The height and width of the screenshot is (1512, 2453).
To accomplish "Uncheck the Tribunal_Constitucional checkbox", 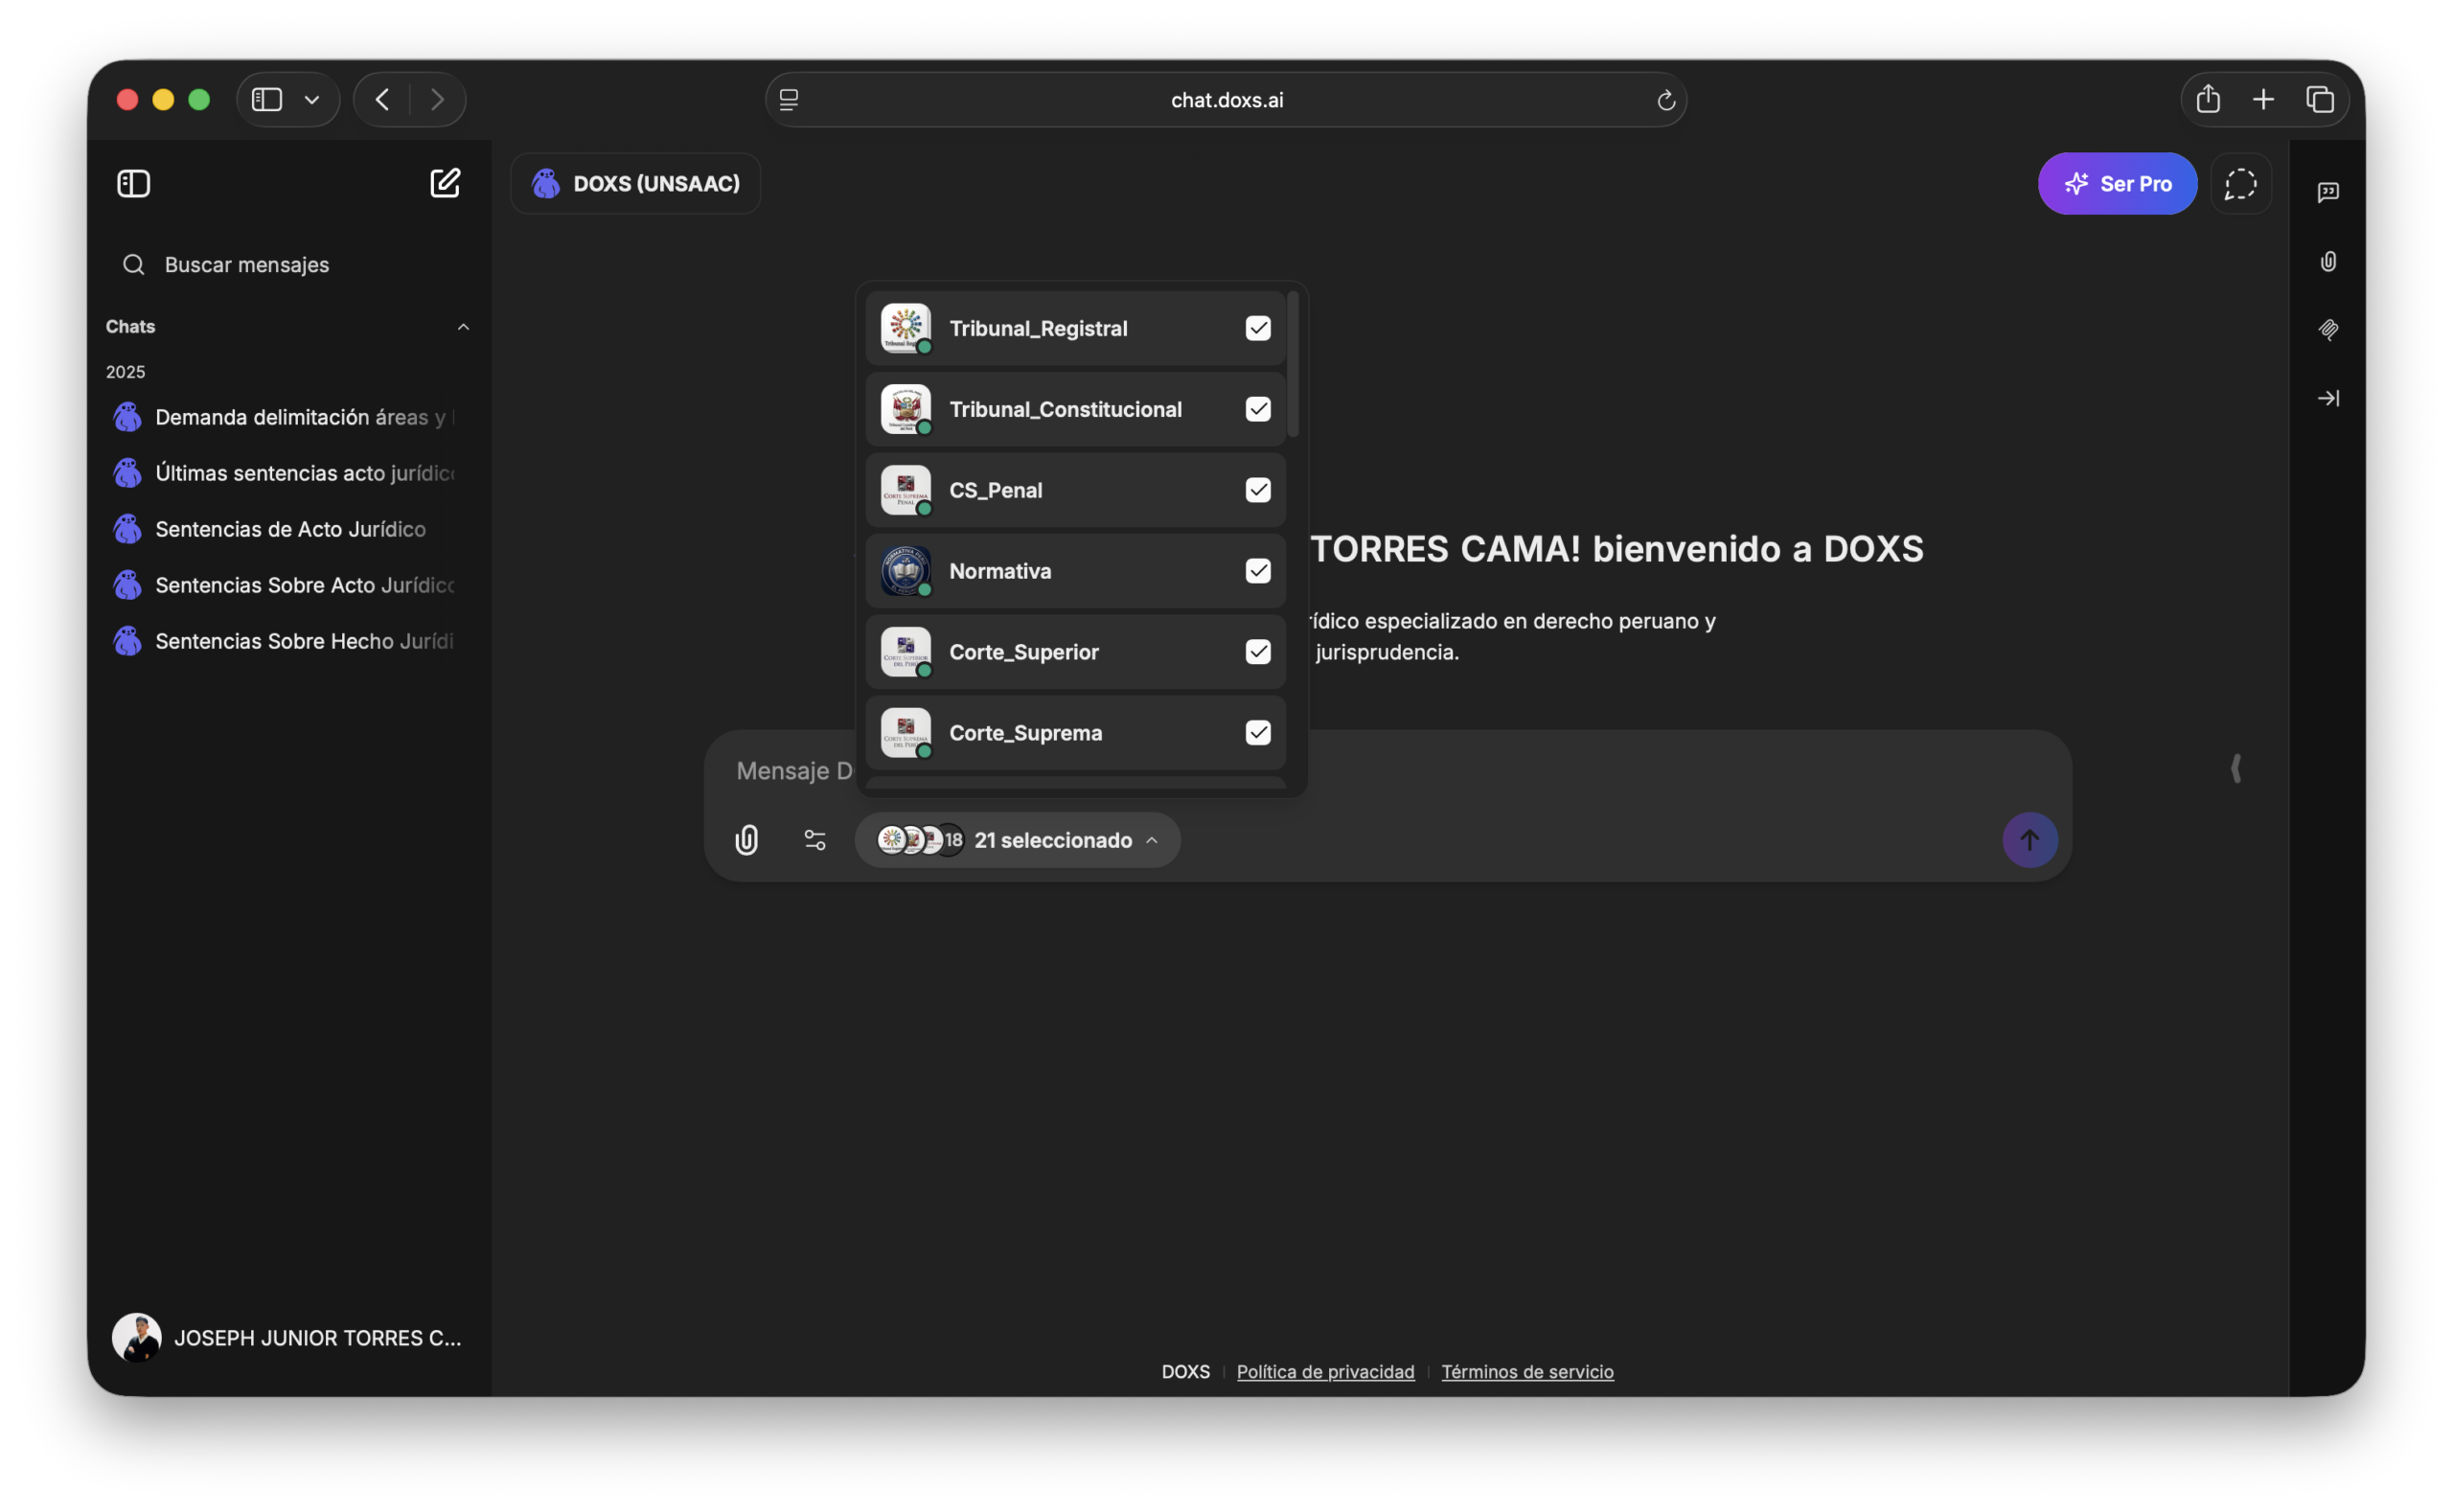I will 1257,409.
